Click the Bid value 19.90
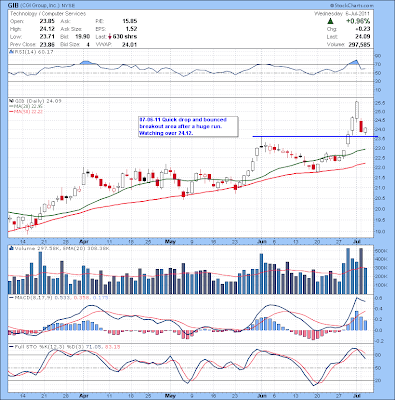 pyautogui.click(x=82, y=37)
